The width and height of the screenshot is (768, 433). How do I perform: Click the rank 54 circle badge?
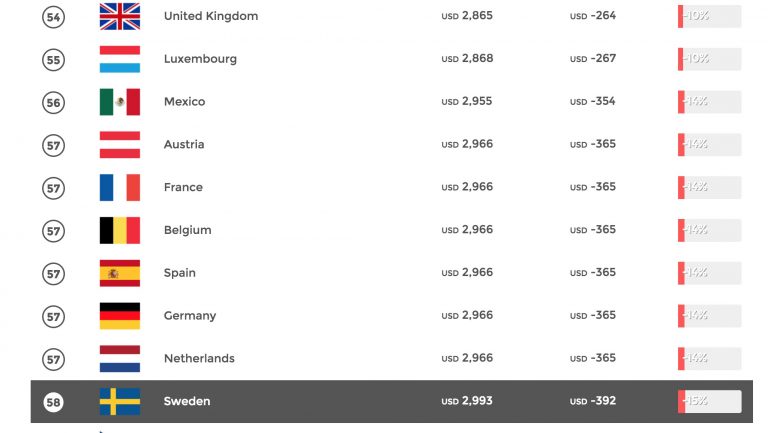coord(54,17)
